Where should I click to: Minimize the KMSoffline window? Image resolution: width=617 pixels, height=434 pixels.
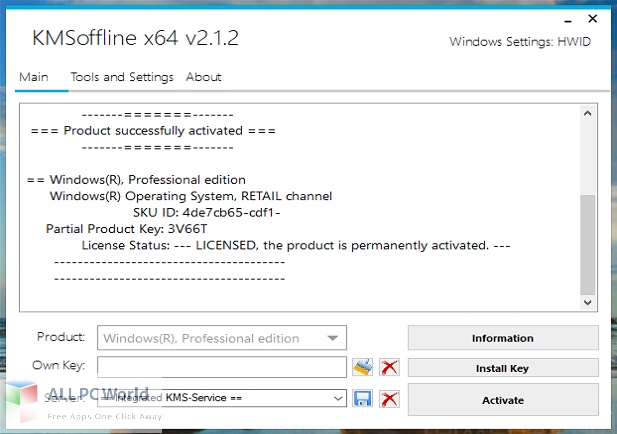[x=567, y=20]
